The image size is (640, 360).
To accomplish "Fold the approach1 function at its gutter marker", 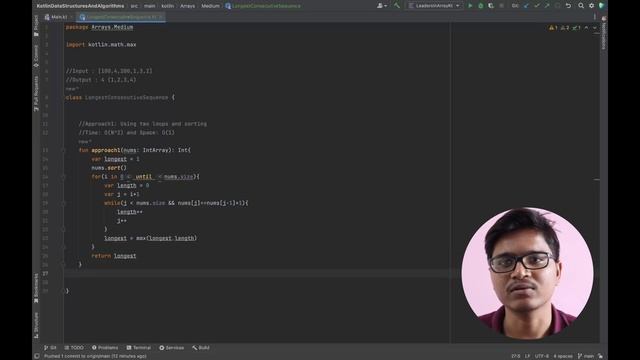I will [x=64, y=150].
